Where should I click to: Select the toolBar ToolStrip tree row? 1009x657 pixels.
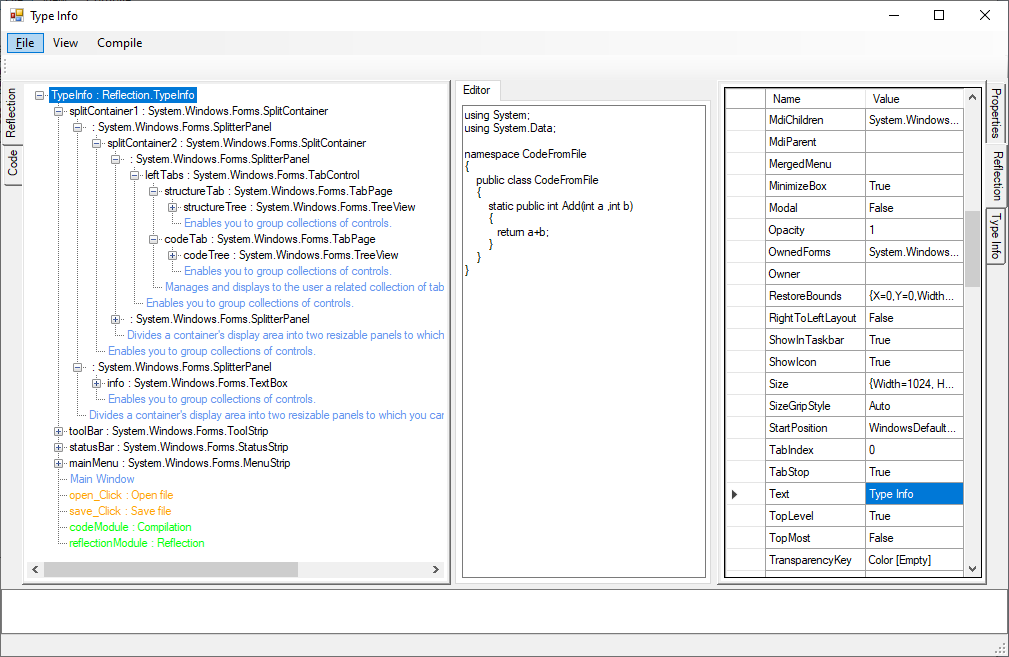click(169, 431)
